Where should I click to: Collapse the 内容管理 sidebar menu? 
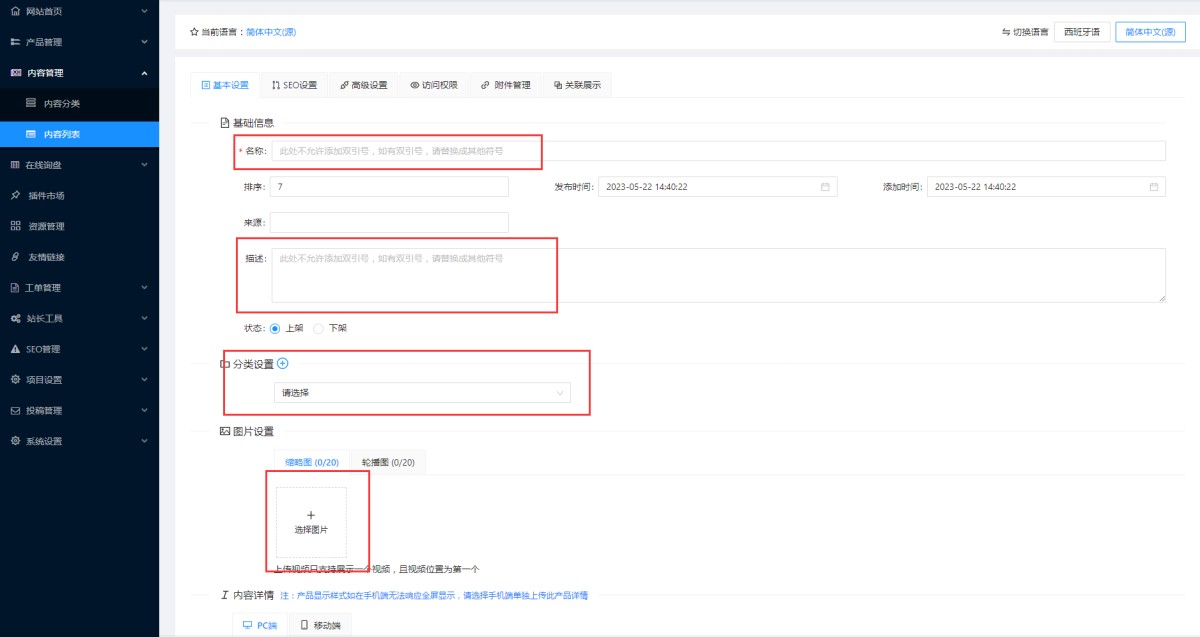click(x=79, y=73)
